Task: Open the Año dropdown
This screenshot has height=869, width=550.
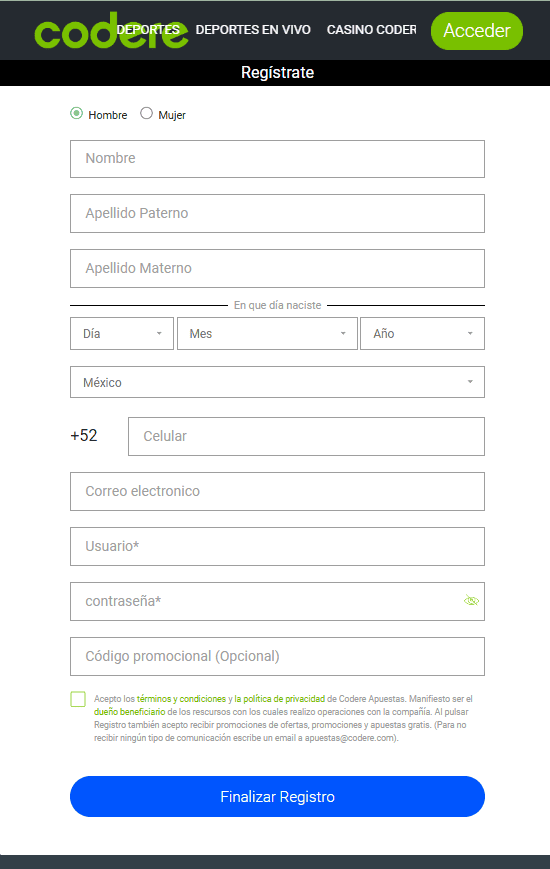Action: pyautogui.click(x=422, y=334)
